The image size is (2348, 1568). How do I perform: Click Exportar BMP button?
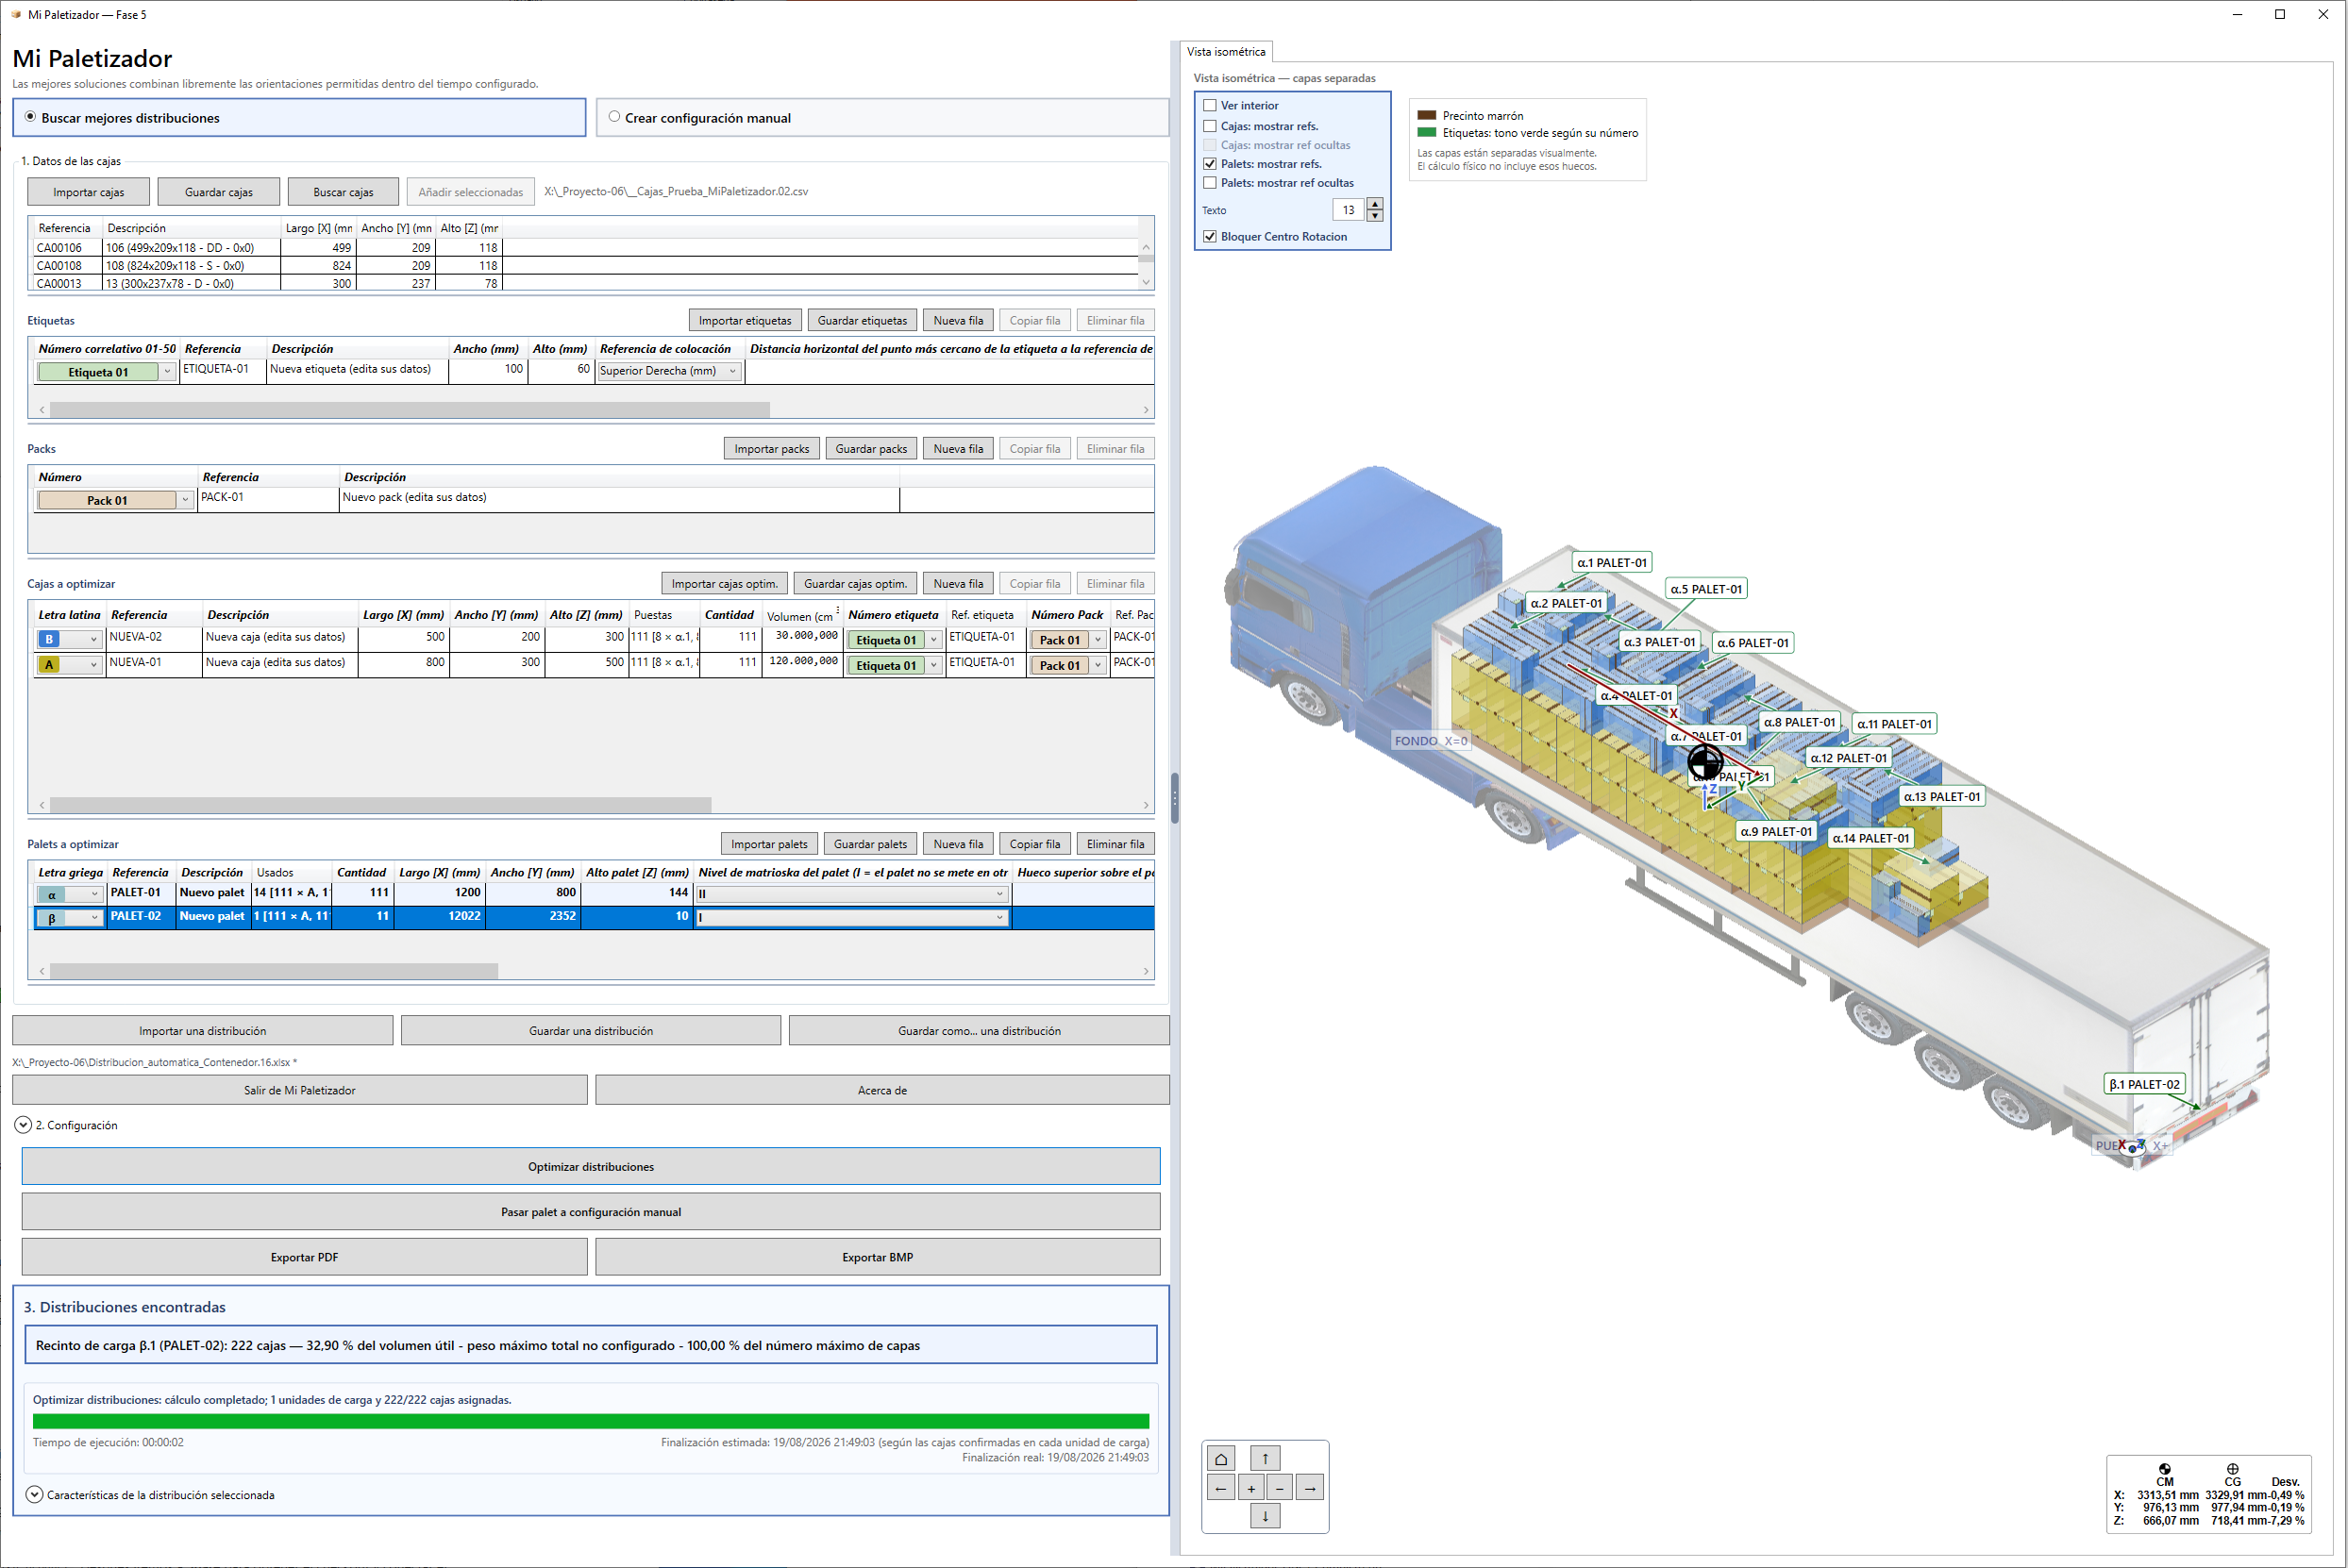coord(877,1257)
